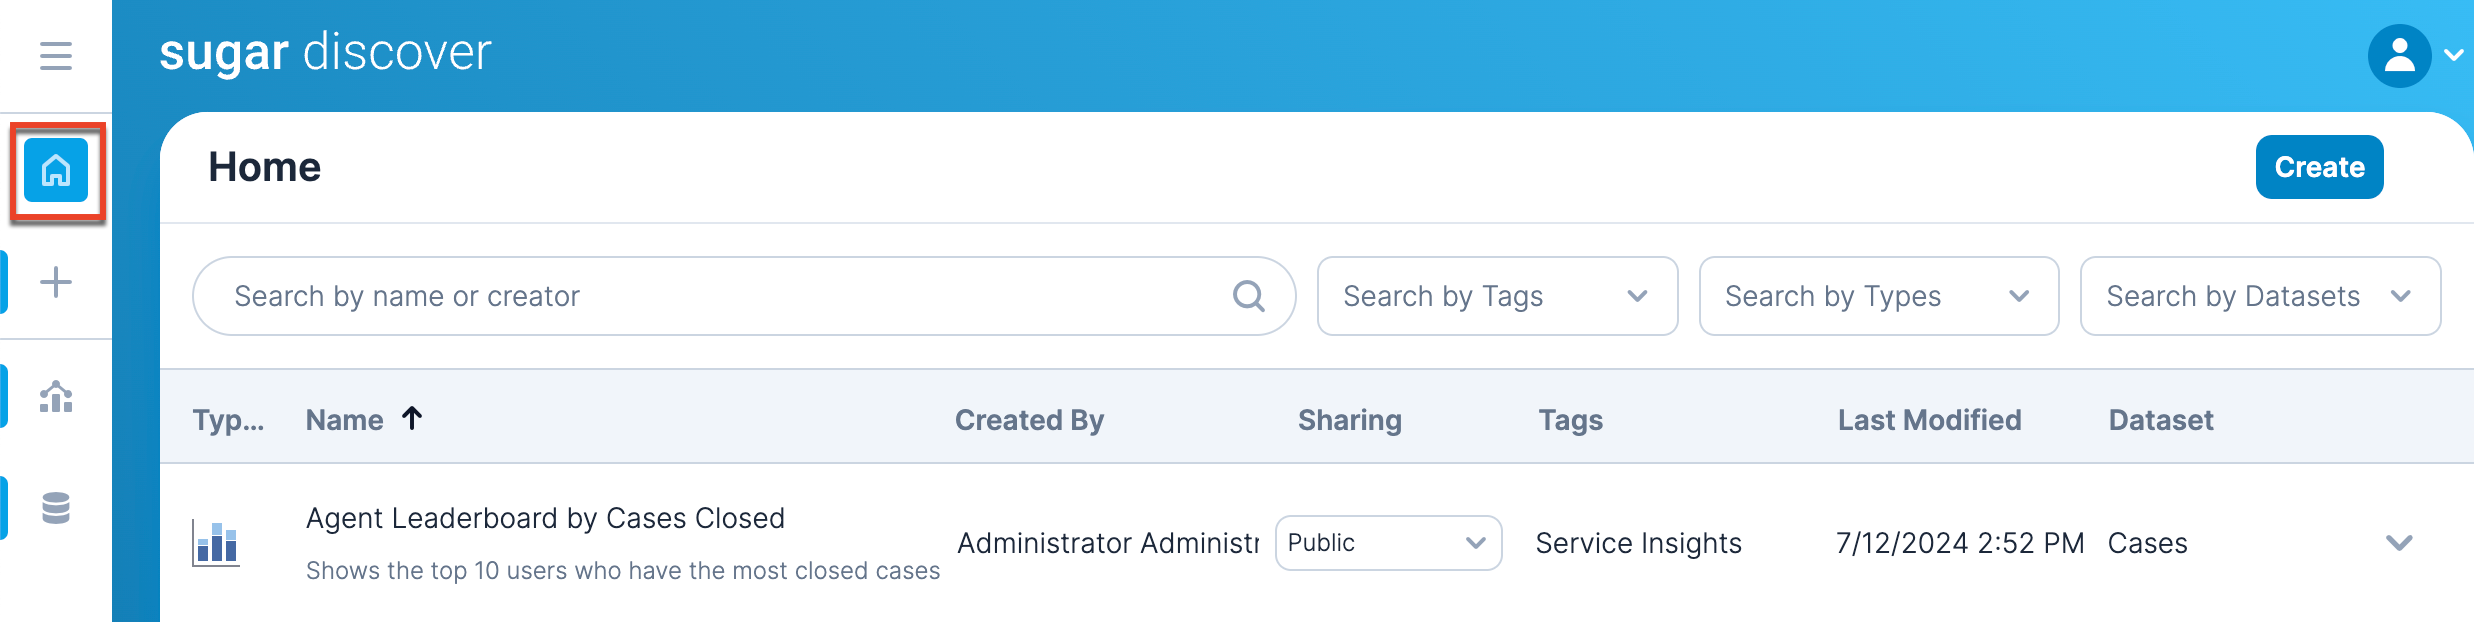This screenshot has width=2474, height=622.
Task: Click the user profile avatar icon
Action: [2399, 56]
